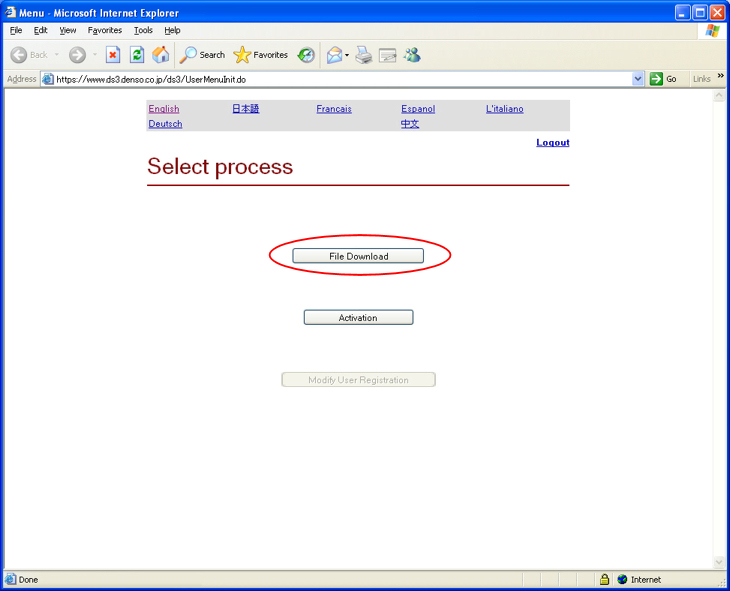Switch language to Espanol
The image size is (730, 591).
(x=418, y=109)
